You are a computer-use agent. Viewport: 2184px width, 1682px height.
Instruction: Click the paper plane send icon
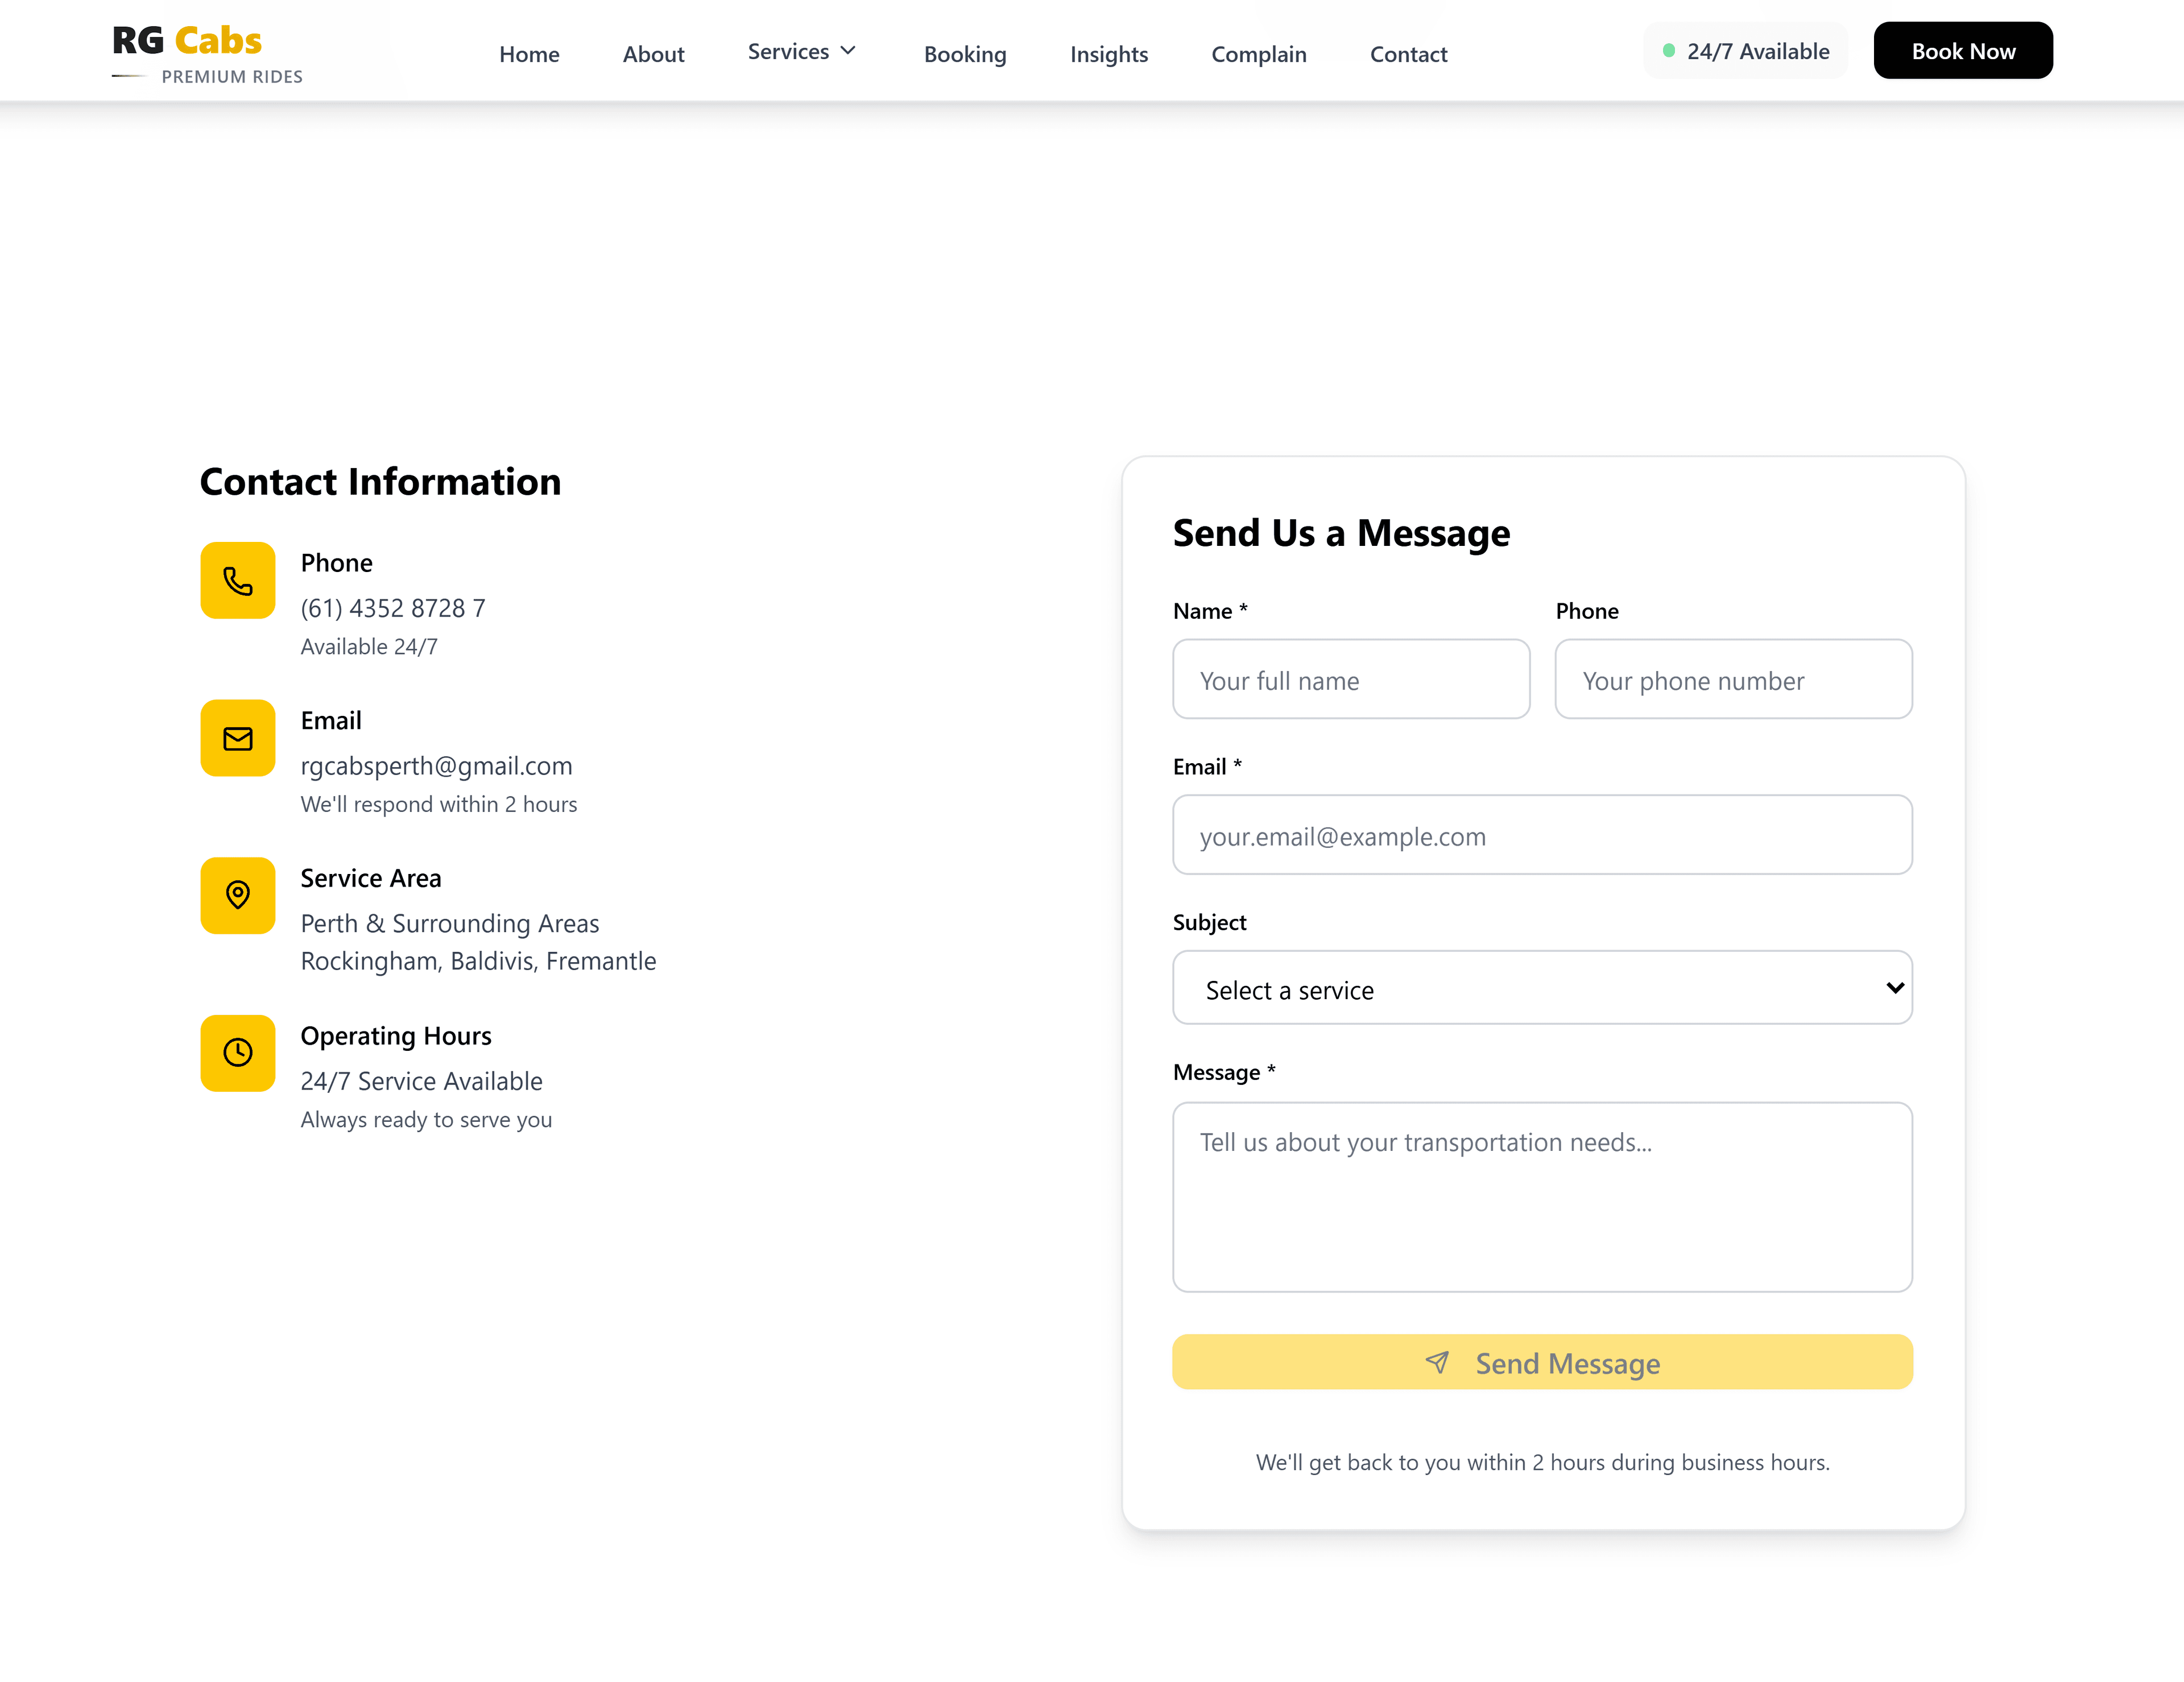[1437, 1362]
